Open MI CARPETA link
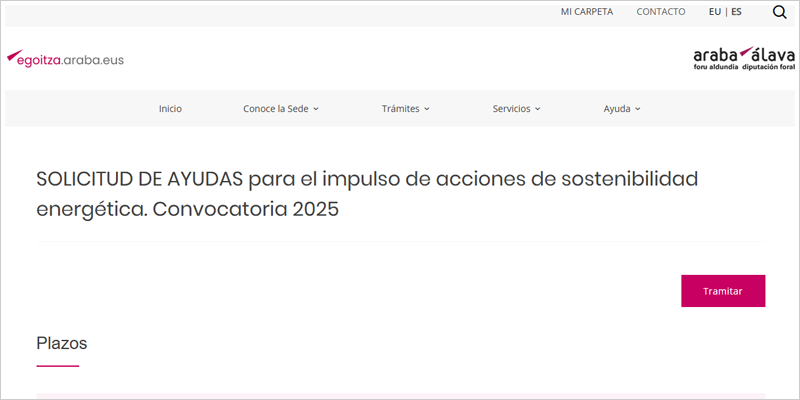800x400 pixels. [x=587, y=12]
